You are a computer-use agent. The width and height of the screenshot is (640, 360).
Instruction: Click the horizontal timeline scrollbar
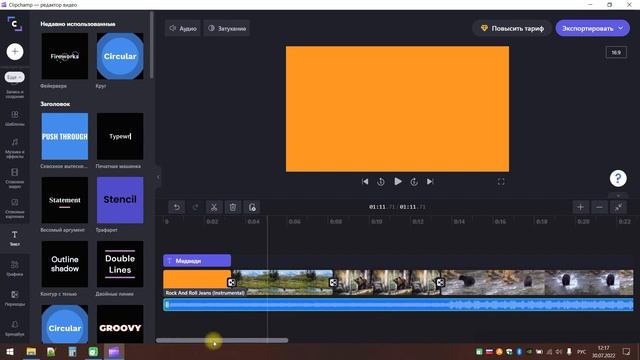click(x=222, y=340)
